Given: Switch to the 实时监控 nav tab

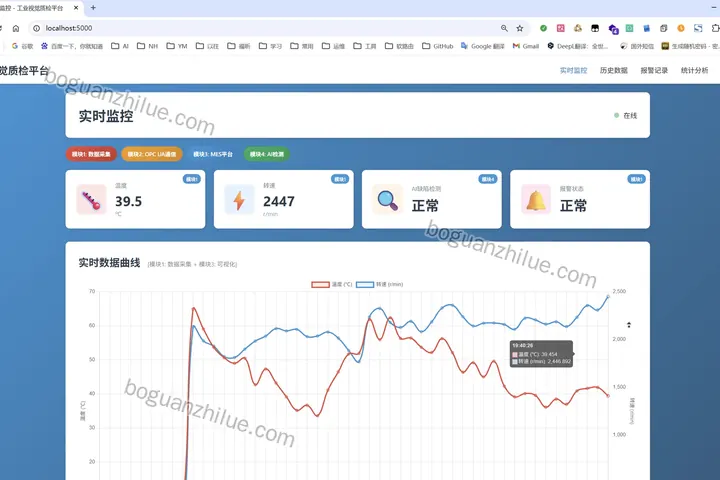Looking at the screenshot, I should click(574, 70).
